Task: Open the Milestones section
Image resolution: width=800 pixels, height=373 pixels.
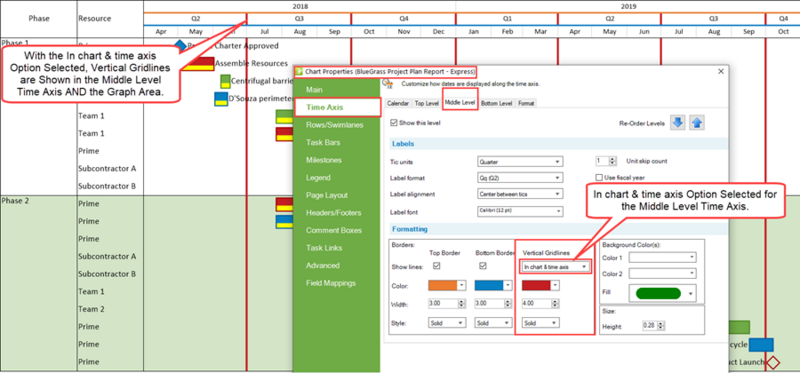Action: [x=323, y=160]
